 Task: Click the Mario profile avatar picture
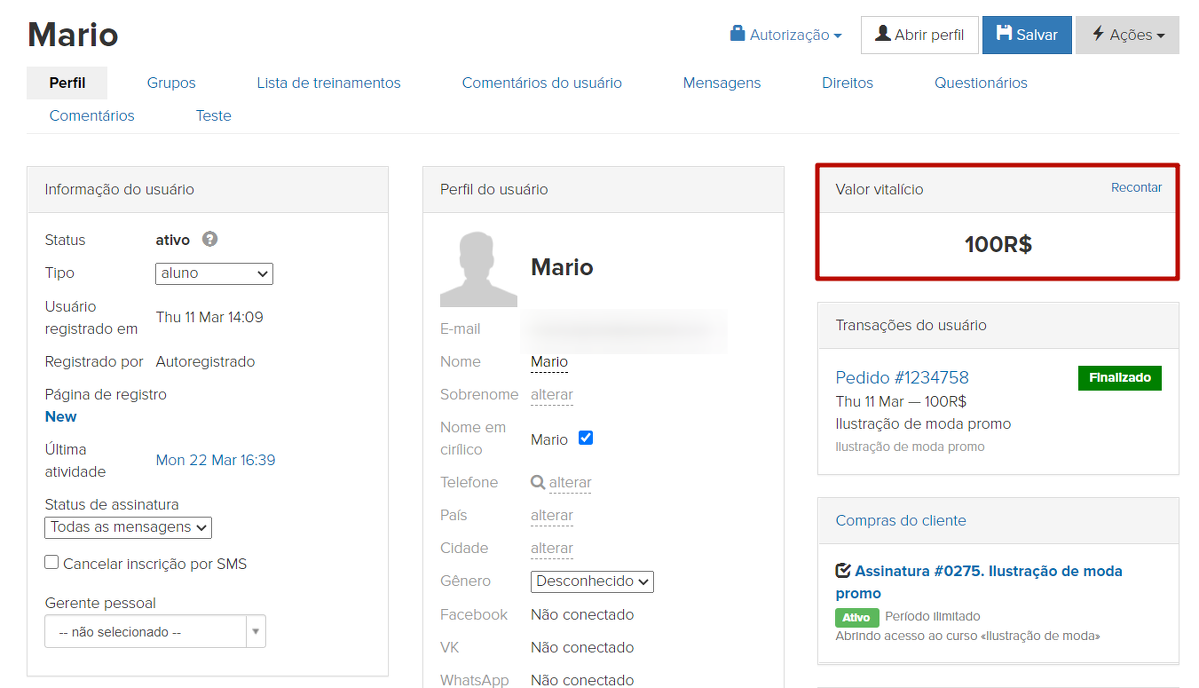pyautogui.click(x=478, y=269)
